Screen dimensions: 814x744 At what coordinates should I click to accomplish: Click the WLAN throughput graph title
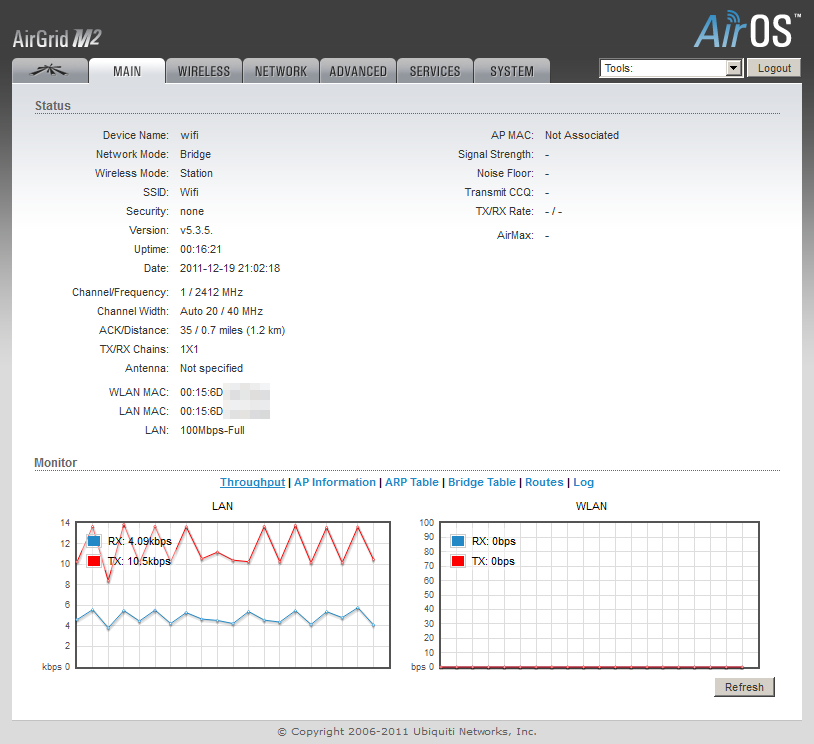[591, 506]
